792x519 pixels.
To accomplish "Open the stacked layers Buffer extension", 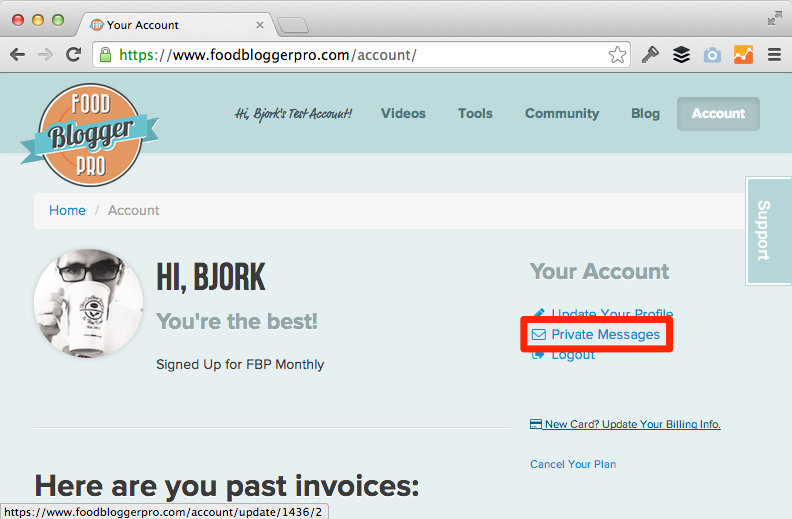I will (681, 55).
